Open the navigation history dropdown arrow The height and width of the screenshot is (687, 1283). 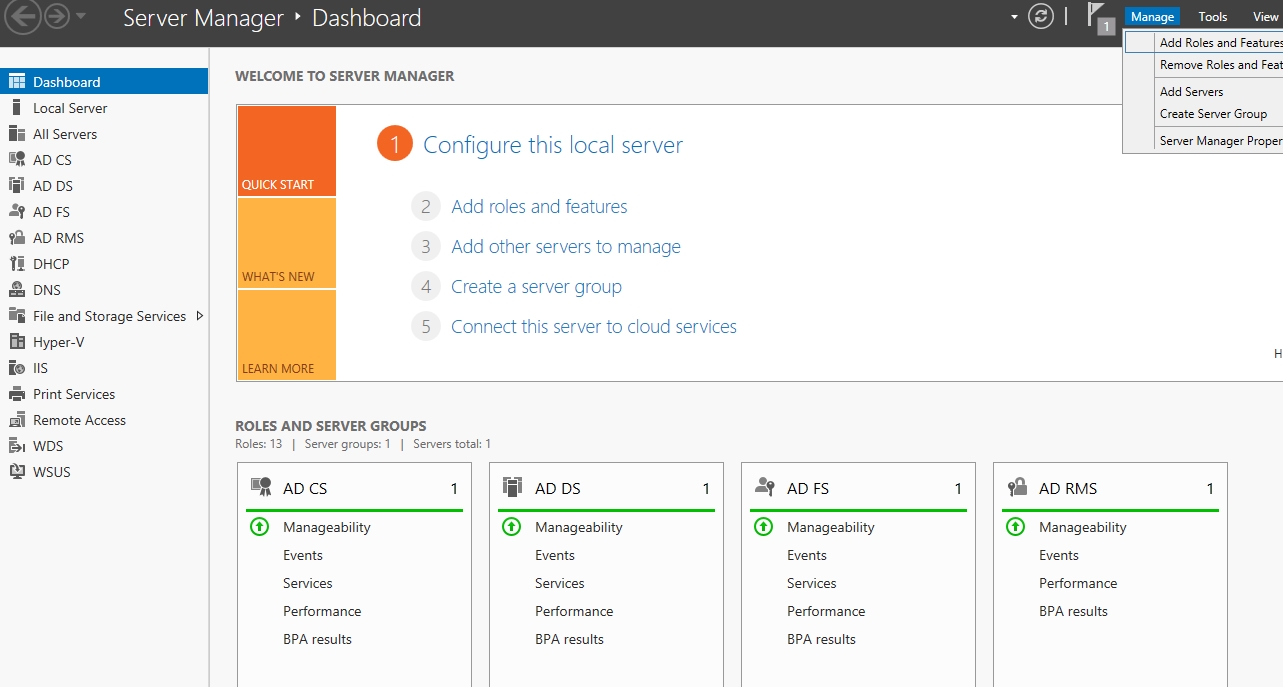point(81,17)
